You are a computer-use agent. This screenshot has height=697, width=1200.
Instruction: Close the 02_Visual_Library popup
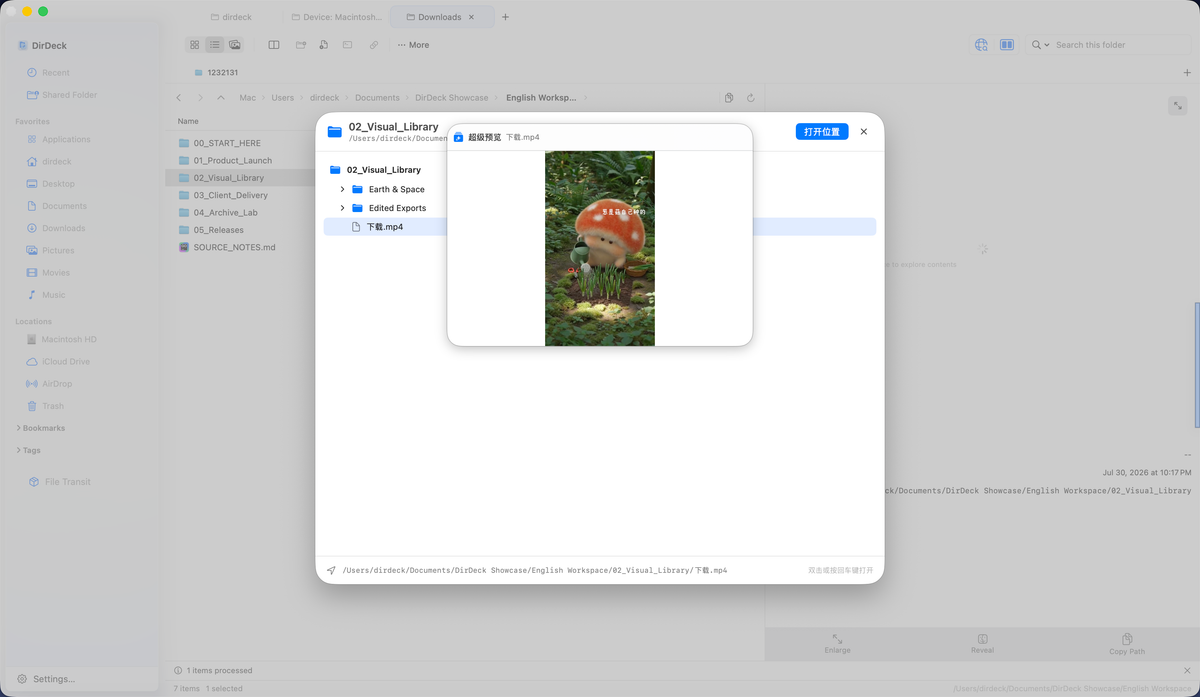[864, 132]
